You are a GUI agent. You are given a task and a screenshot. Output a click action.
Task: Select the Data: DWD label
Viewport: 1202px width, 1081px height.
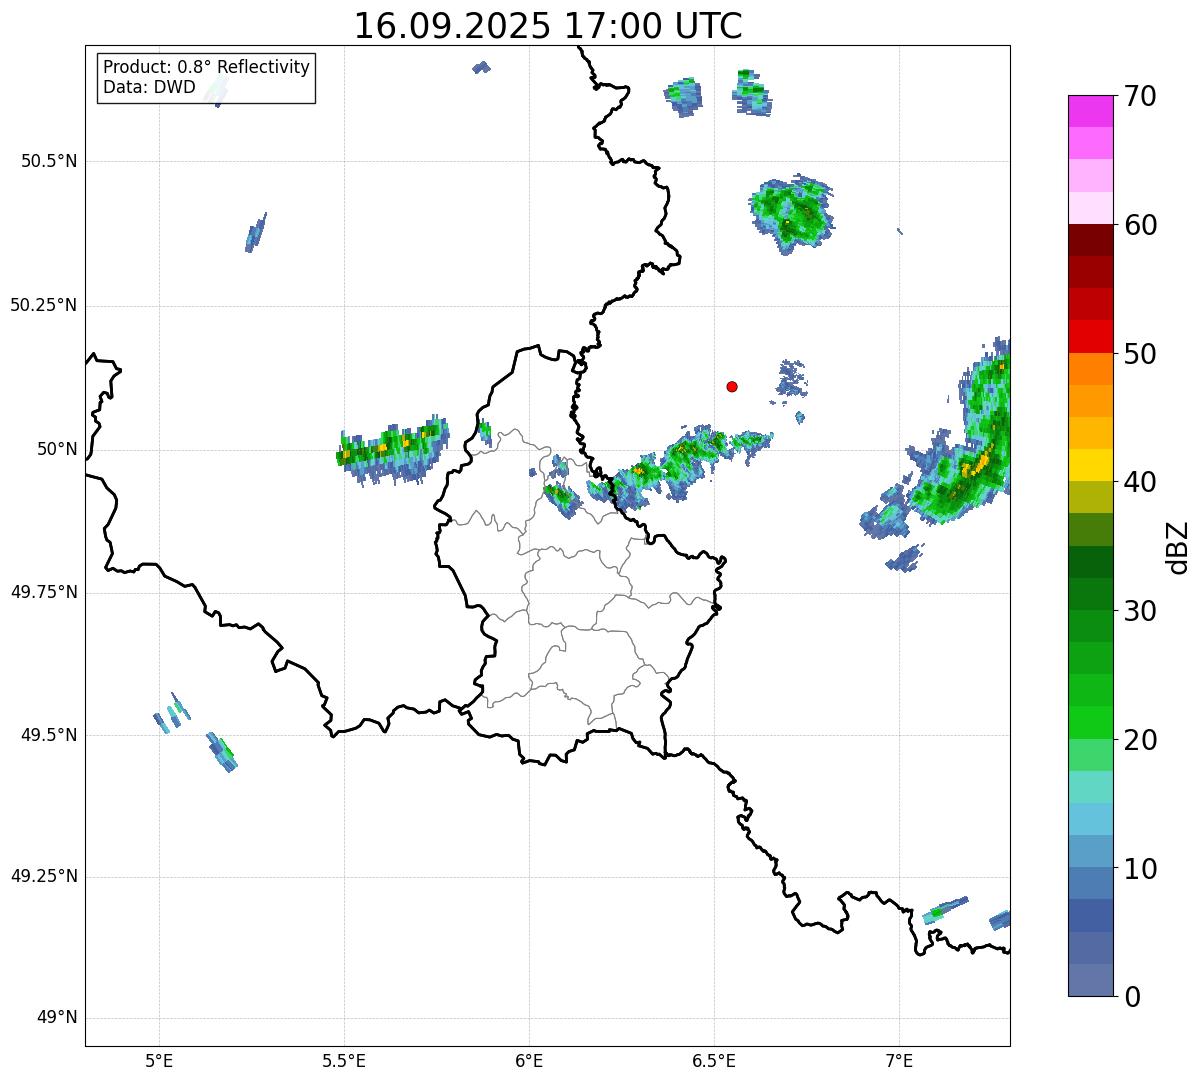pyautogui.click(x=149, y=87)
